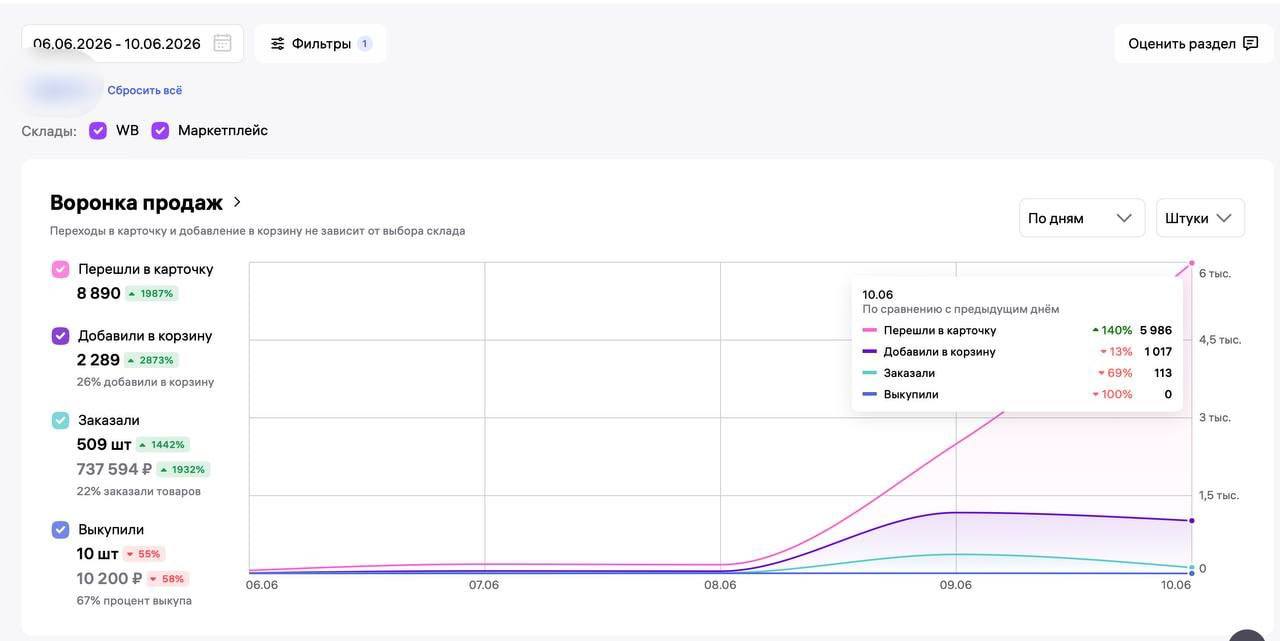The height and width of the screenshot is (641, 1280).
Task: Click the red 55% decrease badge under Выкупили
Action: coord(143,554)
